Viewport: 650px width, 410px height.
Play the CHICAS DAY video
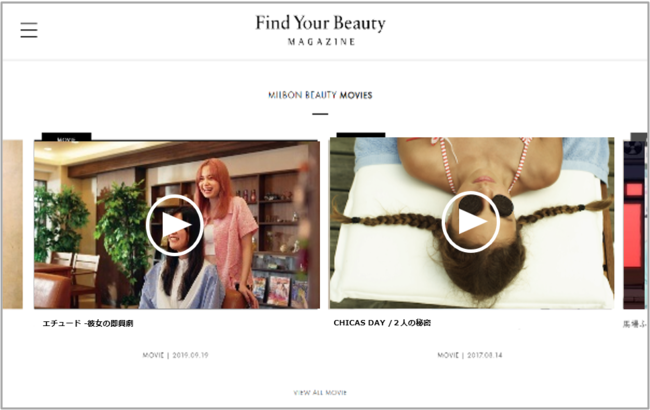(471, 222)
